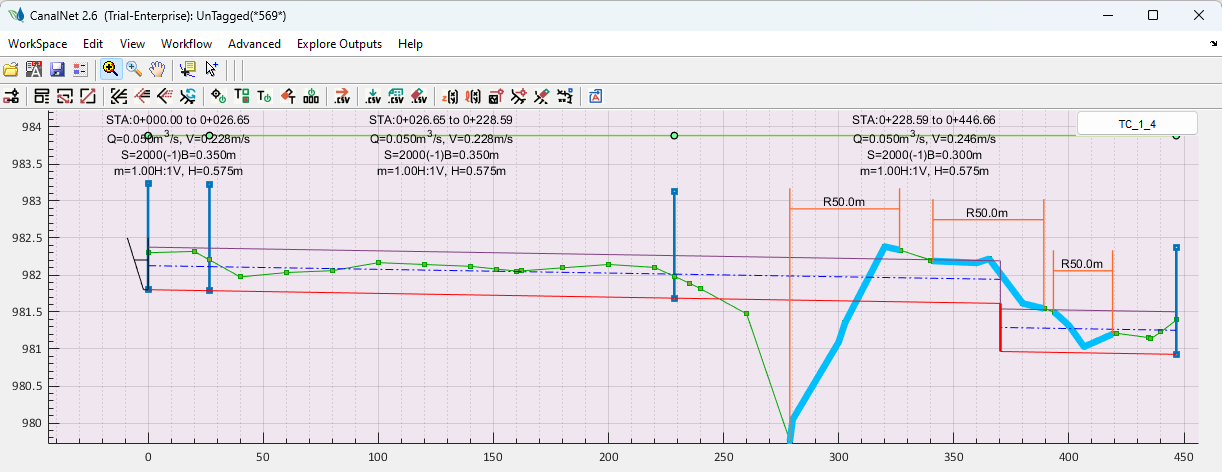This screenshot has width=1222, height=472.
Task: Select the highlighted yellow zoom-in magnifier tool
Action: click(x=110, y=69)
